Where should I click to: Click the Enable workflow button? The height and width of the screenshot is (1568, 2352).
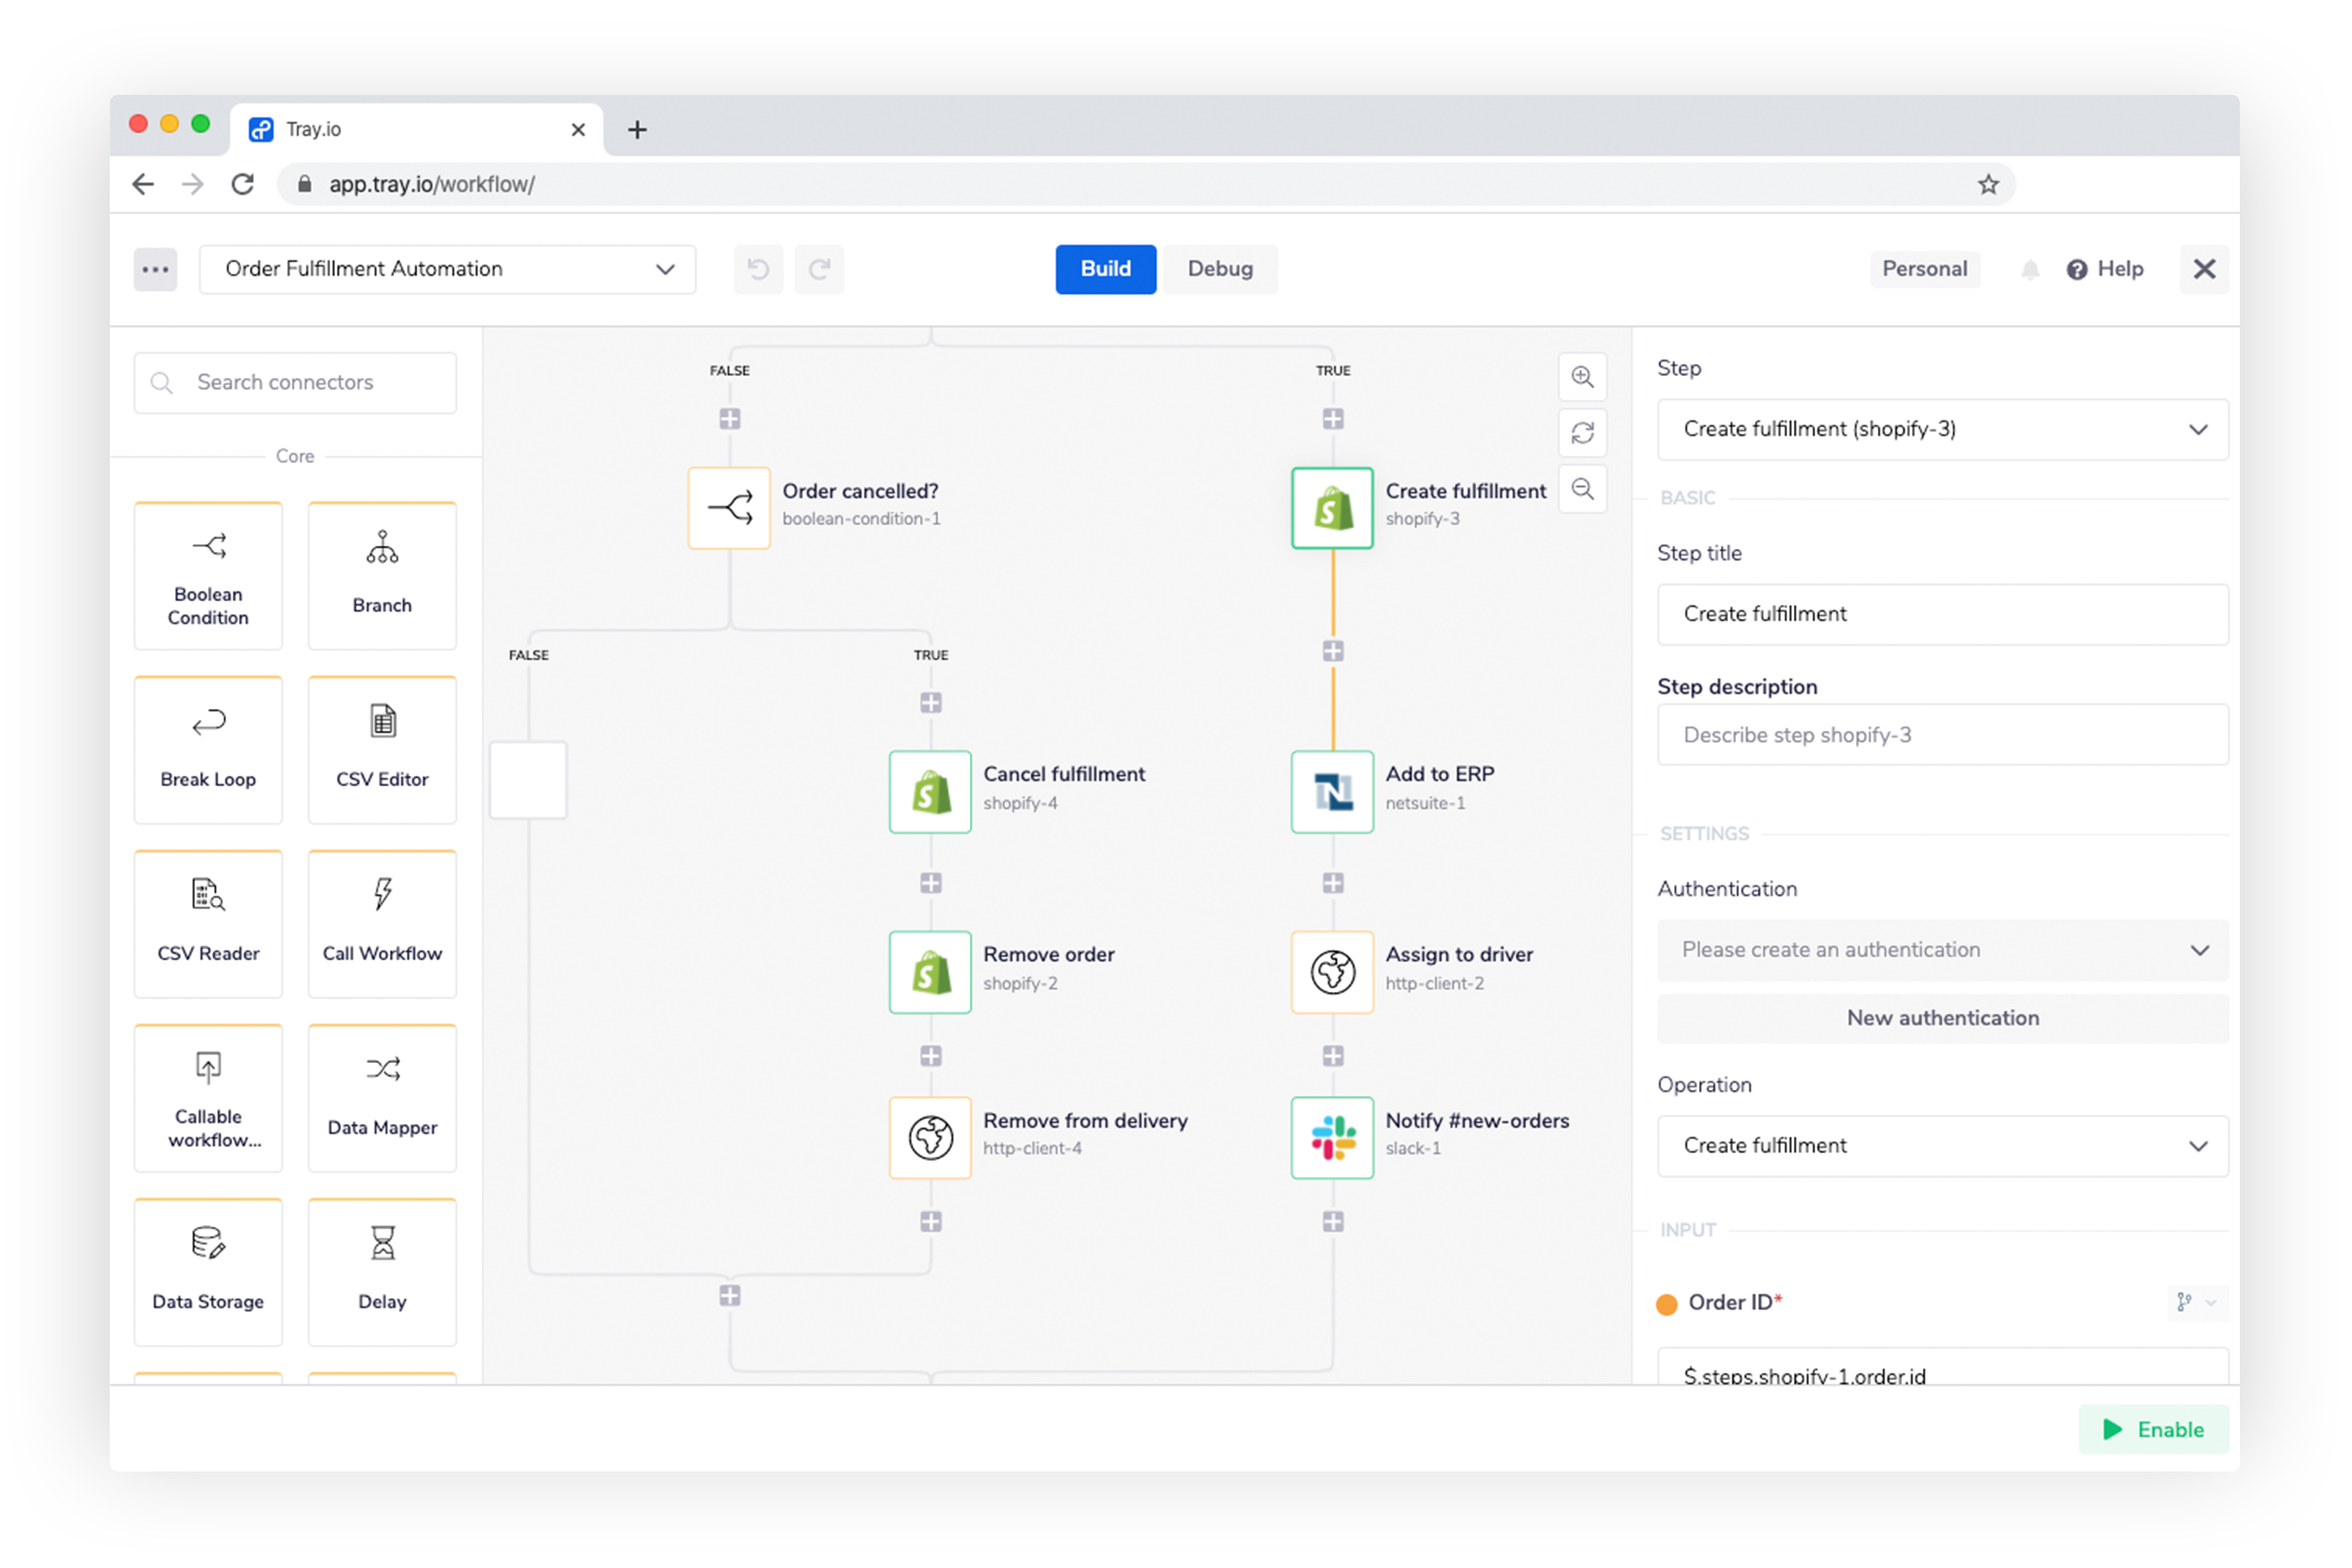2154,1428
